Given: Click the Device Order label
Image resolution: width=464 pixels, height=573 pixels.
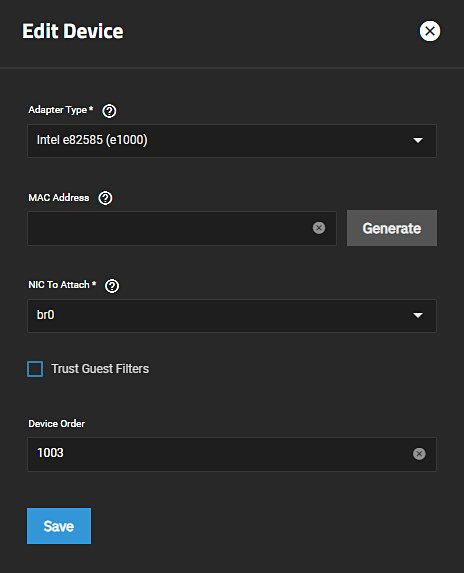Looking at the screenshot, I should 57,424.
